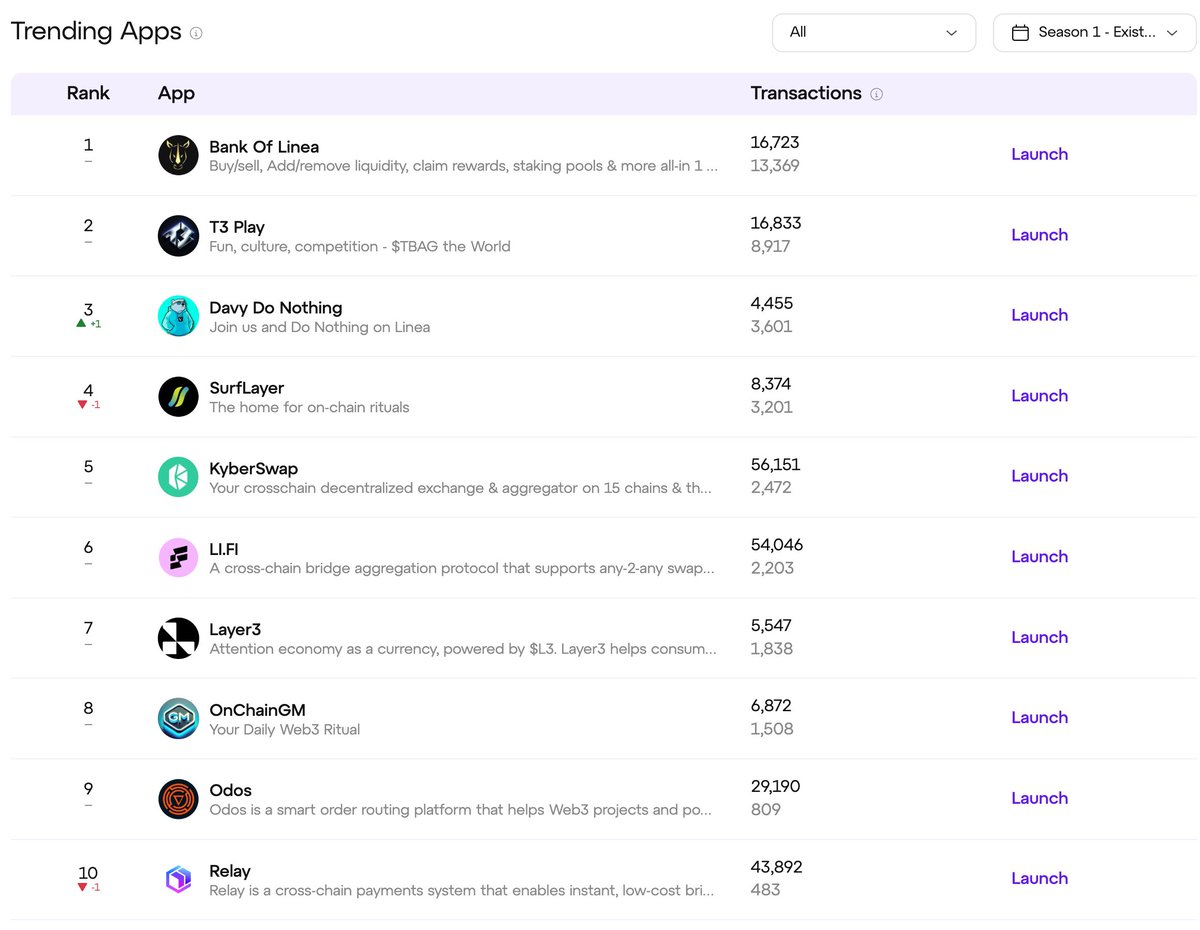Launch Davy Do Nothing
The height and width of the screenshot is (930, 1200).
[1039, 315]
